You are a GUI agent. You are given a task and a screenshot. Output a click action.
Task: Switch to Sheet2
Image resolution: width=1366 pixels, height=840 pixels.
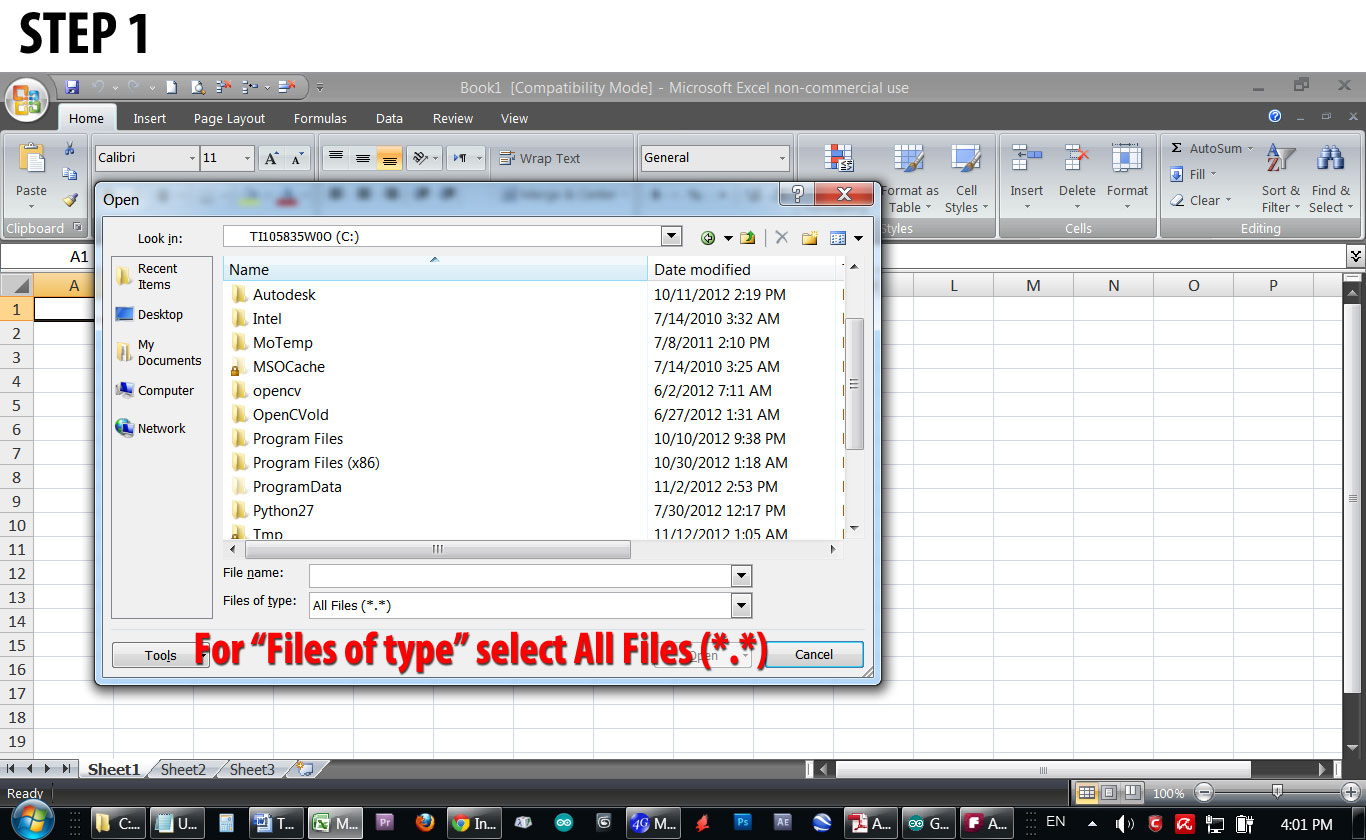(x=183, y=769)
